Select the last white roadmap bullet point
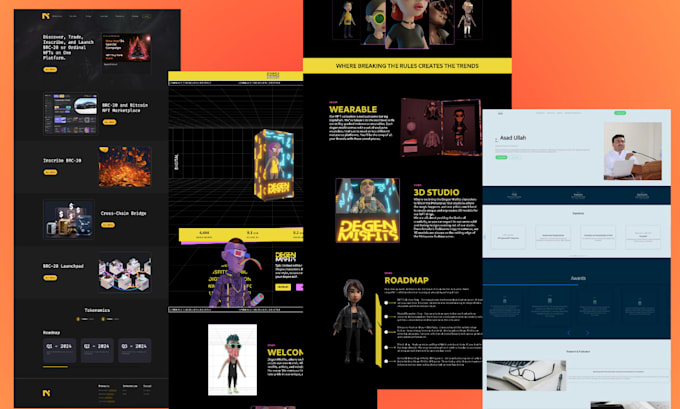The height and width of the screenshot is (409, 680). (x=386, y=361)
